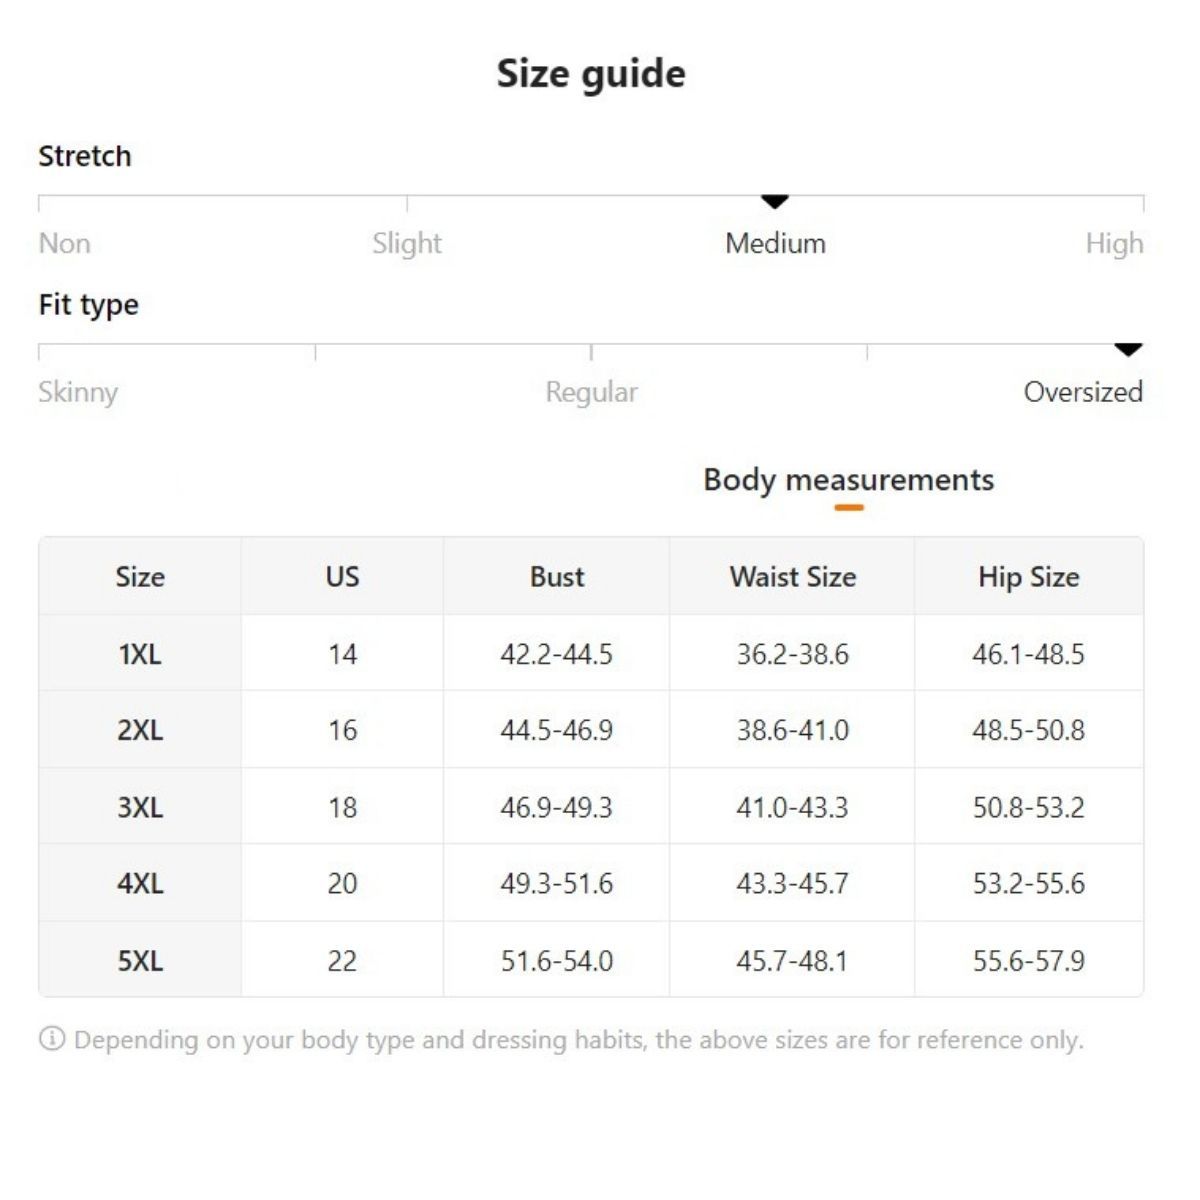Click the Size column header
1200x1200 pixels.
pos(140,577)
